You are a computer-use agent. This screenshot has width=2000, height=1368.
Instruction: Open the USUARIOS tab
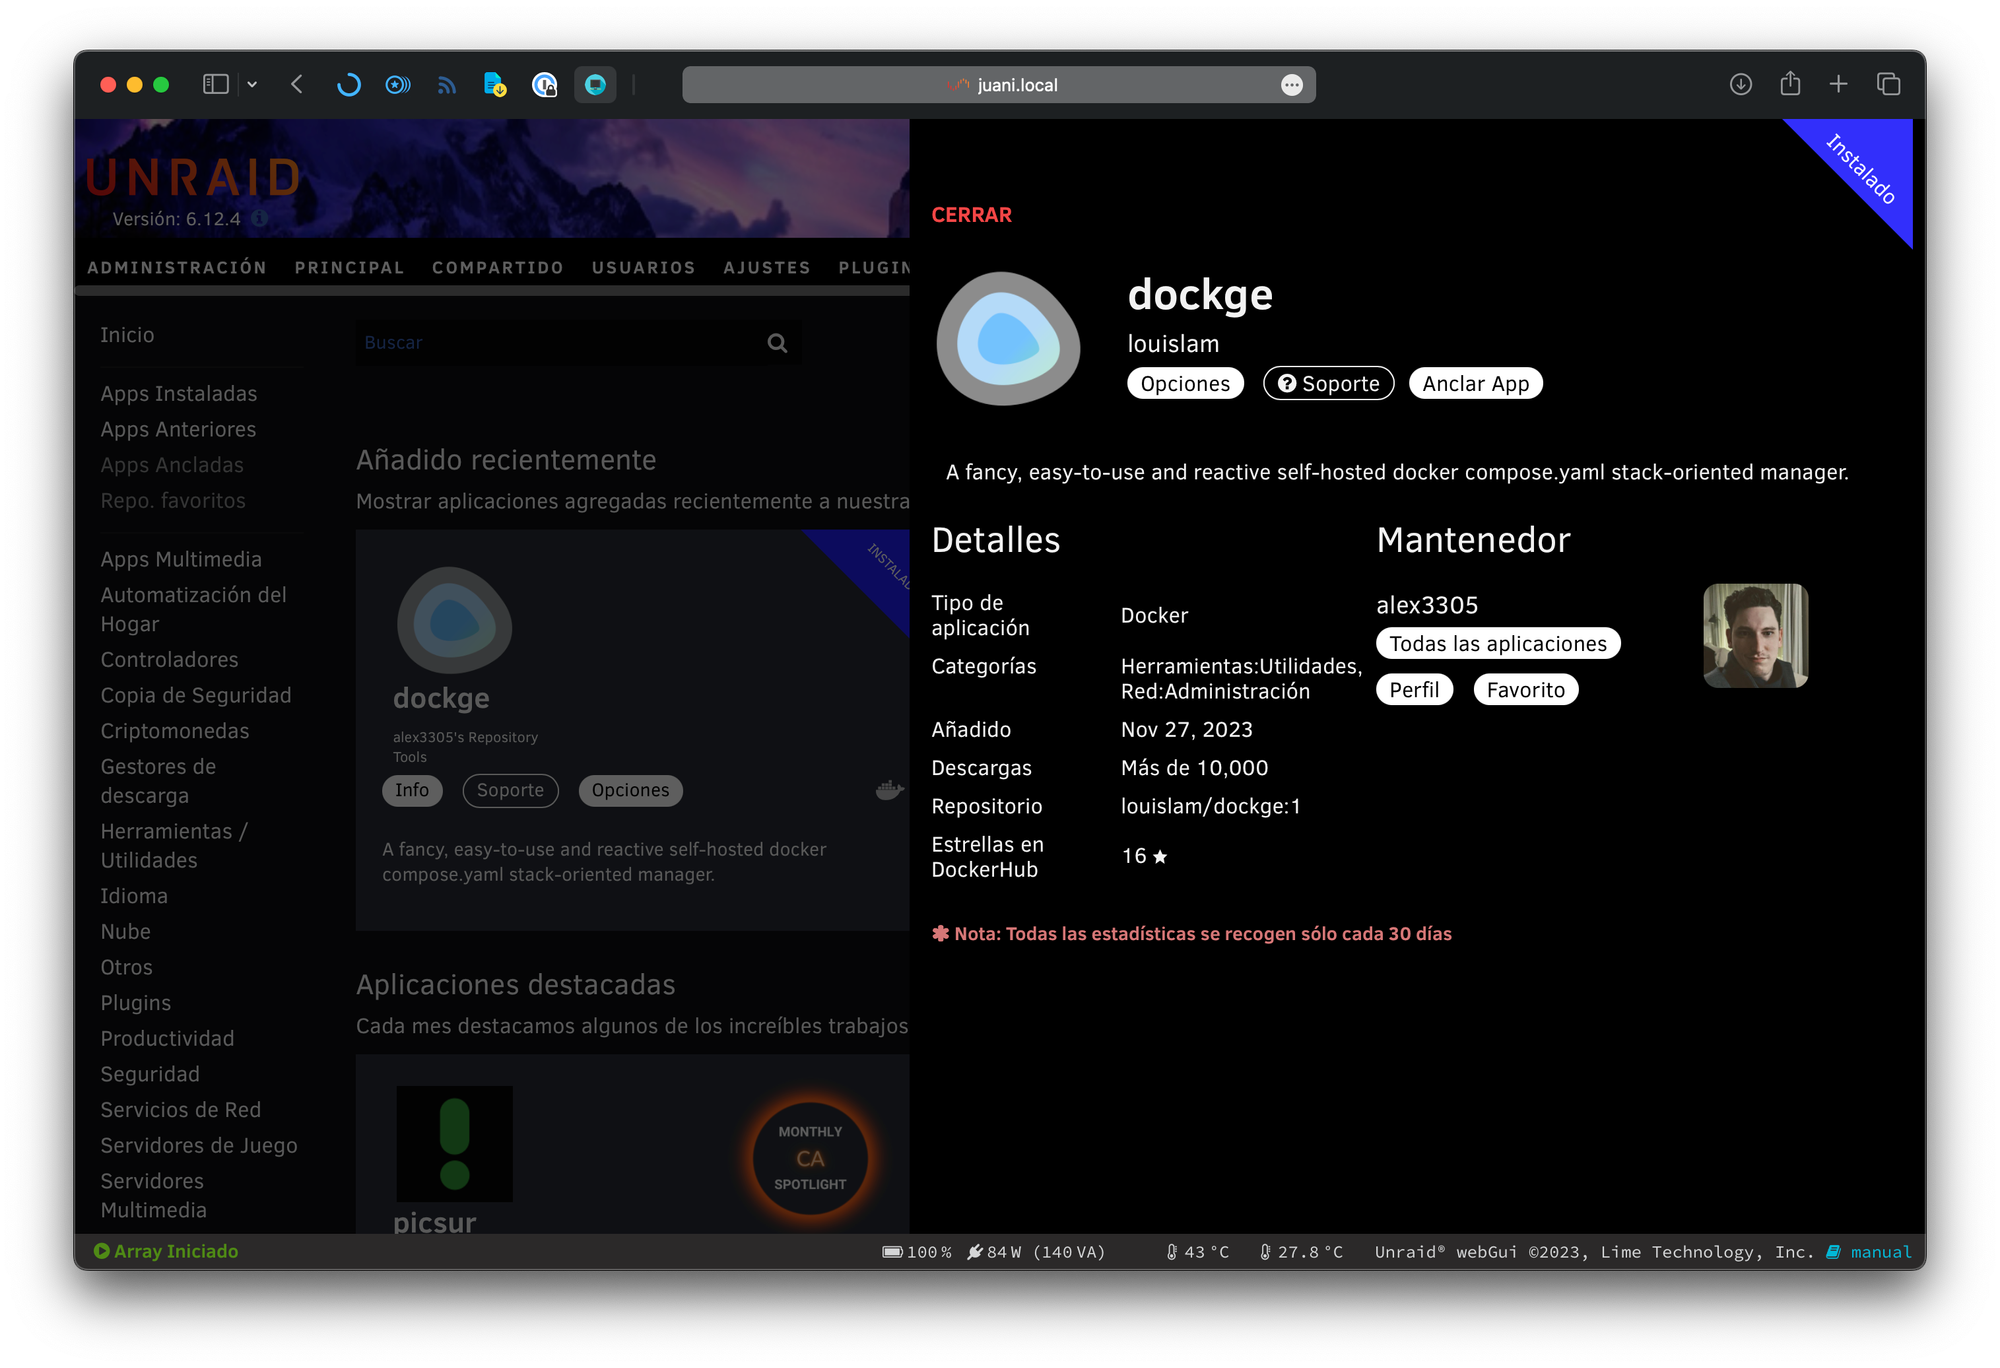pos(643,267)
